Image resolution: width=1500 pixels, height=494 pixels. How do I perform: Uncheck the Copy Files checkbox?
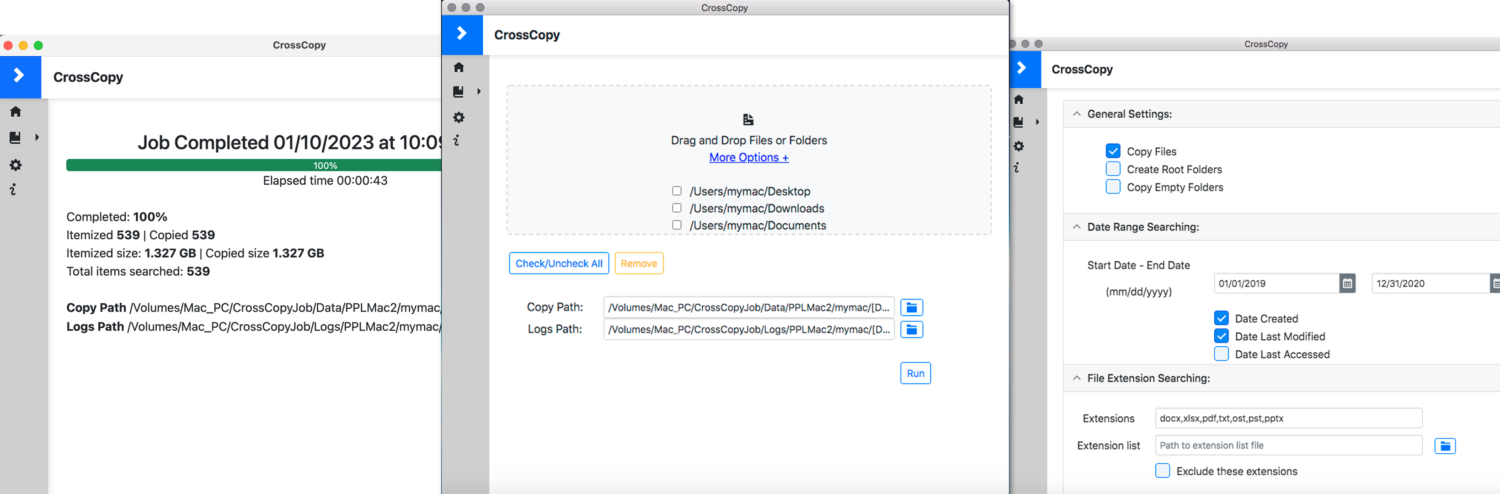[1113, 151]
